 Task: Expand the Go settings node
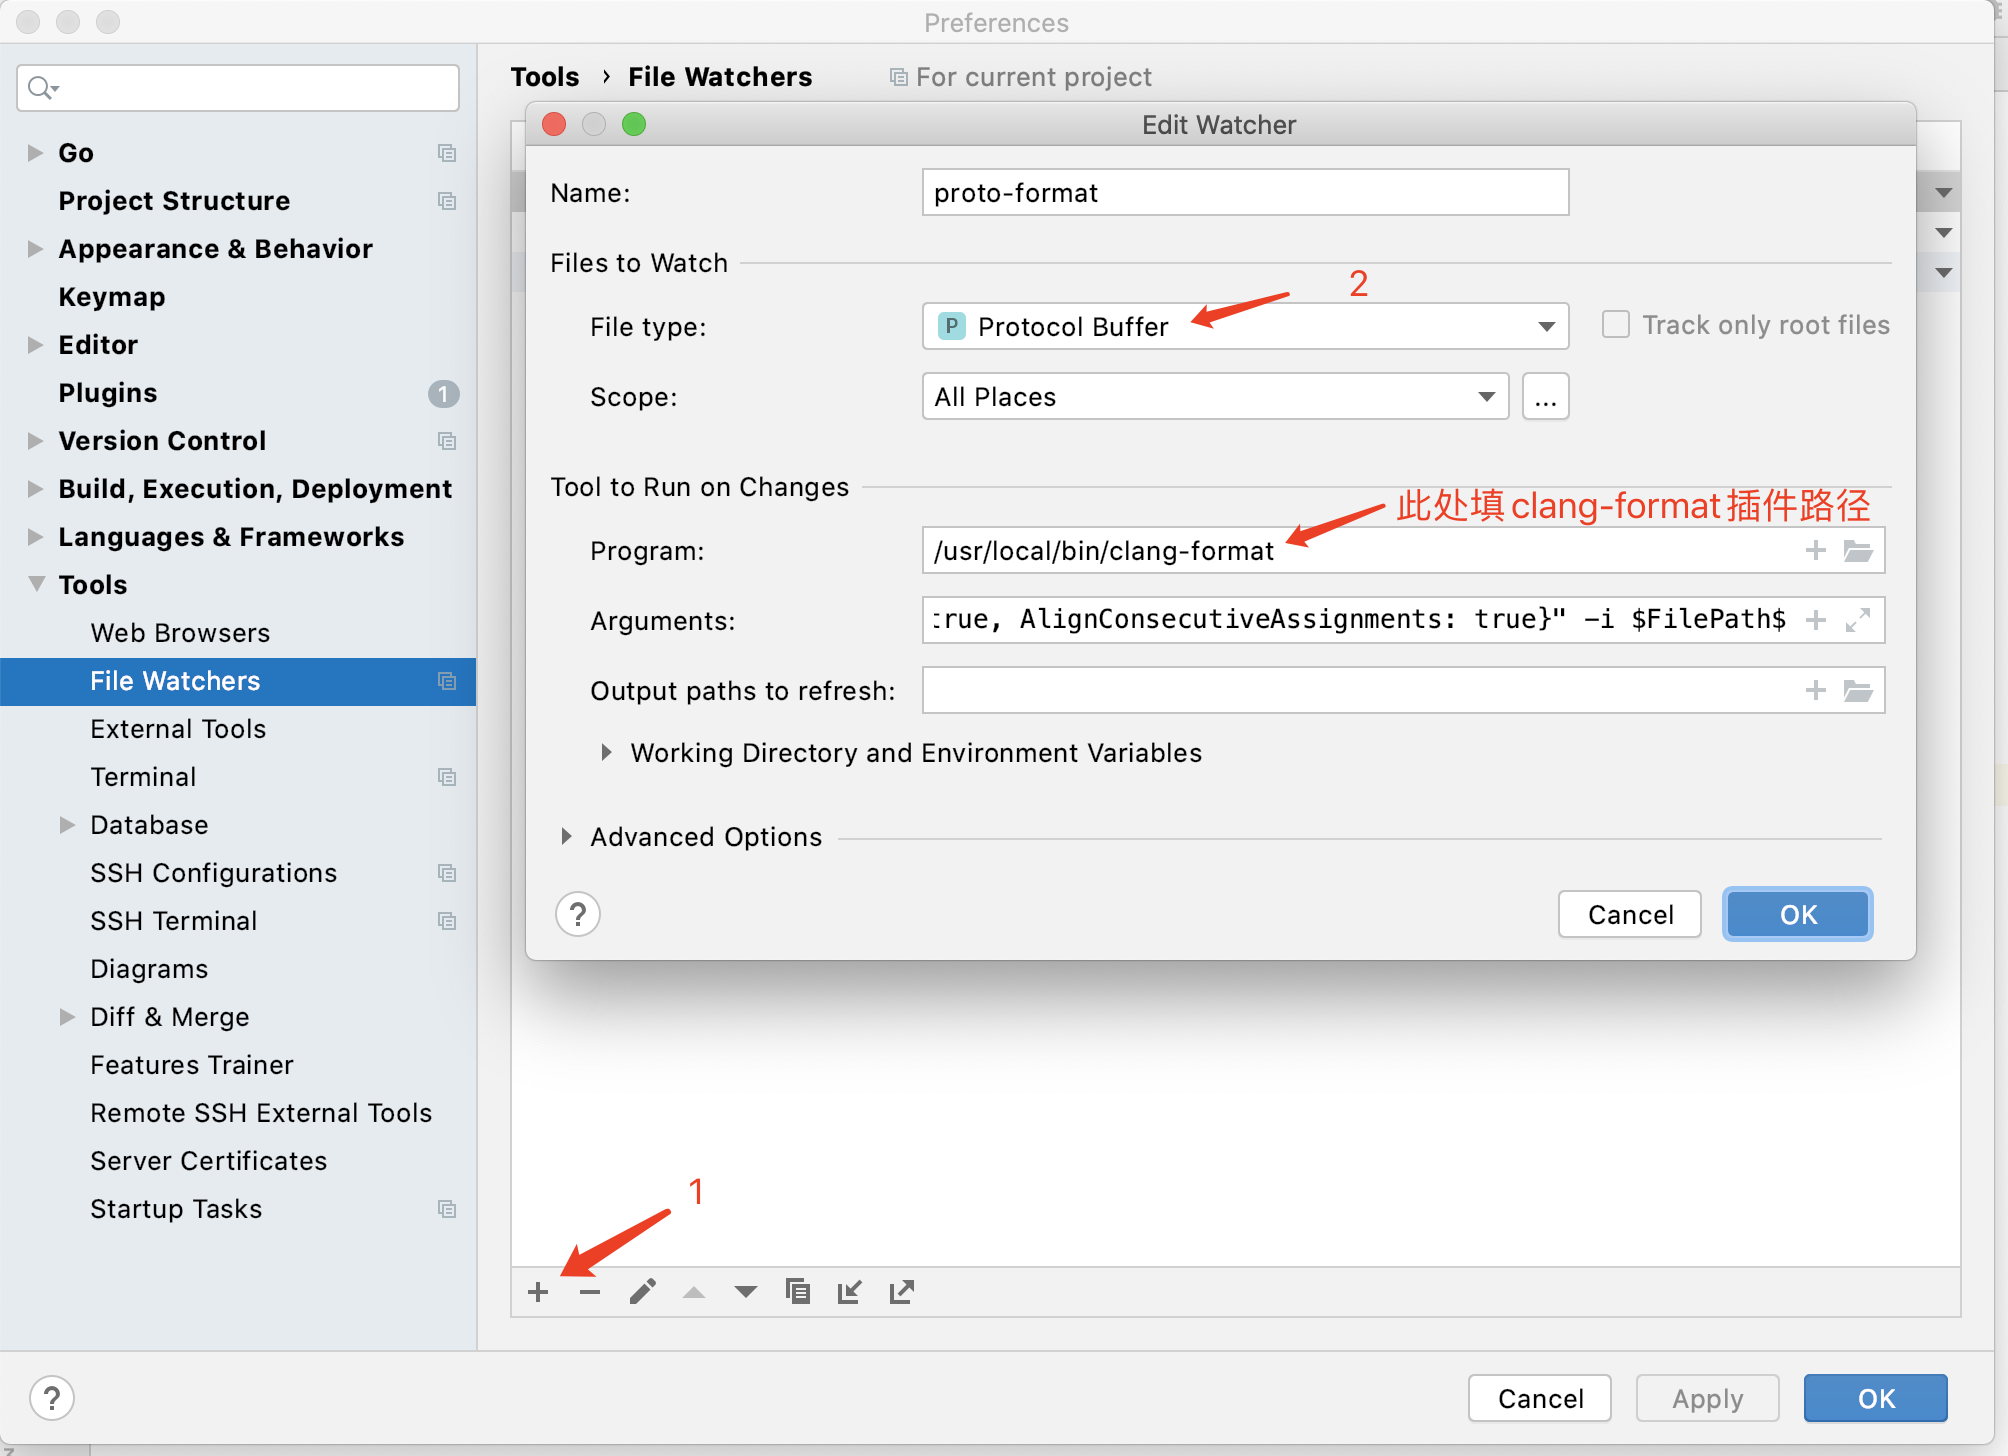(x=35, y=153)
